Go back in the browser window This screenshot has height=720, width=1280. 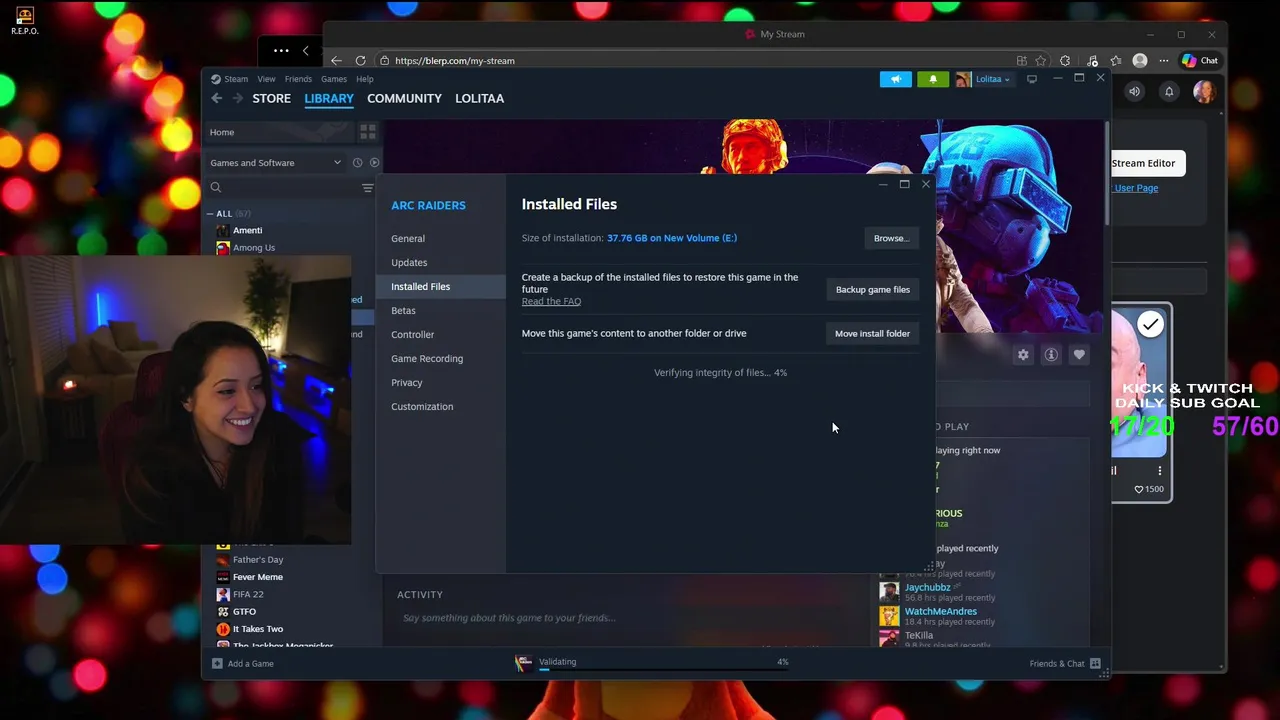coord(336,61)
